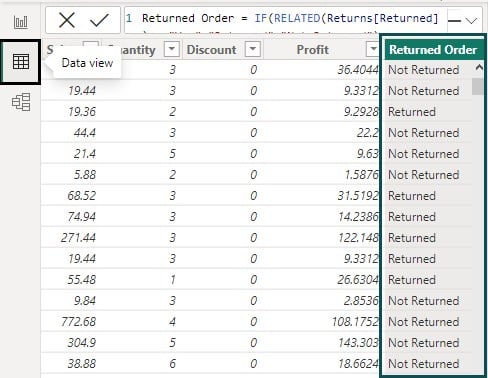Select sales value 772.68
Viewport: 488px width, 378px height.
pyautogui.click(x=78, y=322)
